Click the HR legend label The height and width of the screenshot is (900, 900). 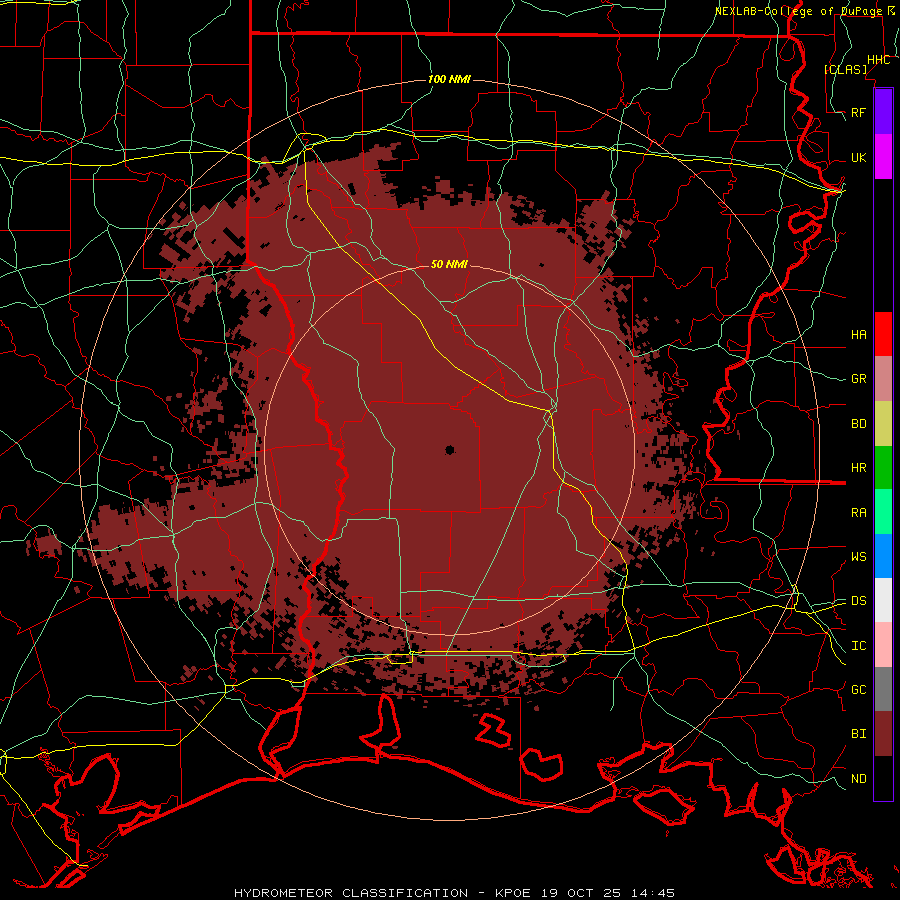pos(859,468)
